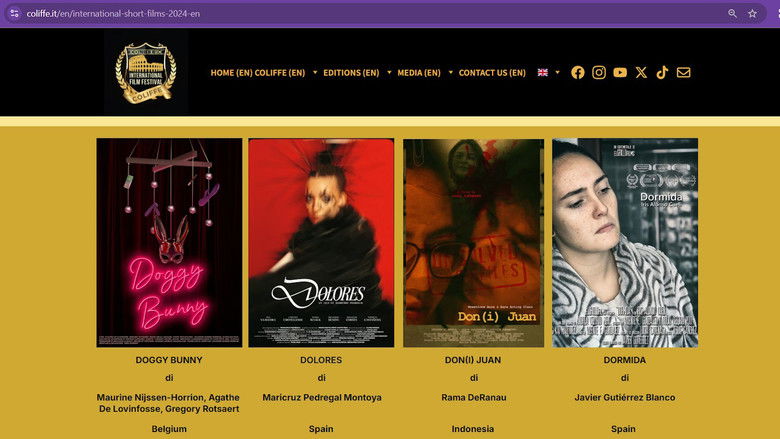Image resolution: width=780 pixels, height=439 pixels.
Task: Open the Don(i) Juan film poster
Action: tap(473, 242)
